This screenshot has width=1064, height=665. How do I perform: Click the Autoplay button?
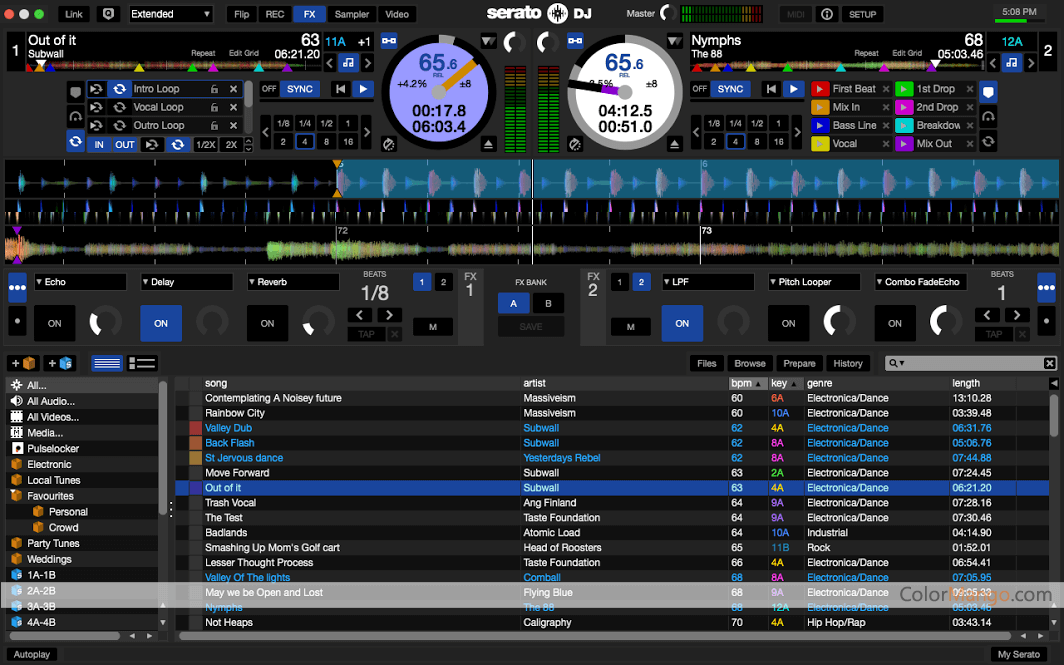(x=33, y=654)
